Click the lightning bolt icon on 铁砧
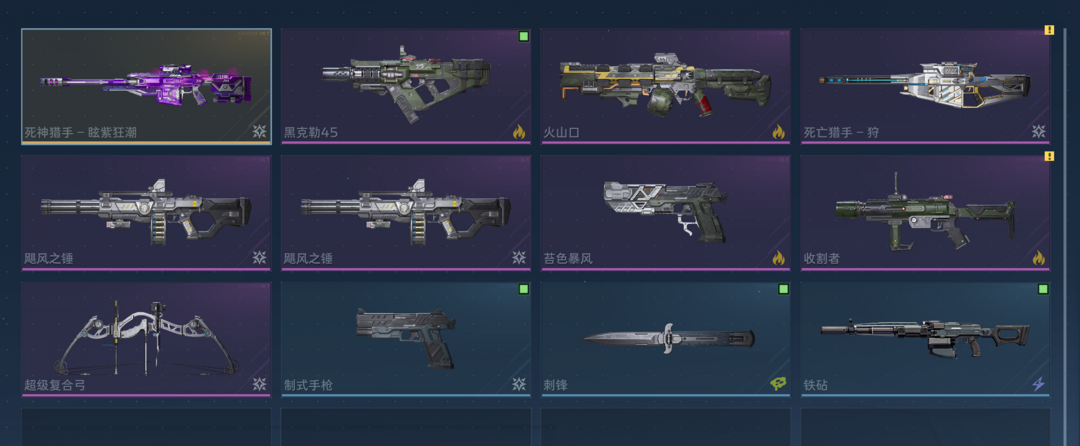This screenshot has height=446, width=1080. (1039, 384)
